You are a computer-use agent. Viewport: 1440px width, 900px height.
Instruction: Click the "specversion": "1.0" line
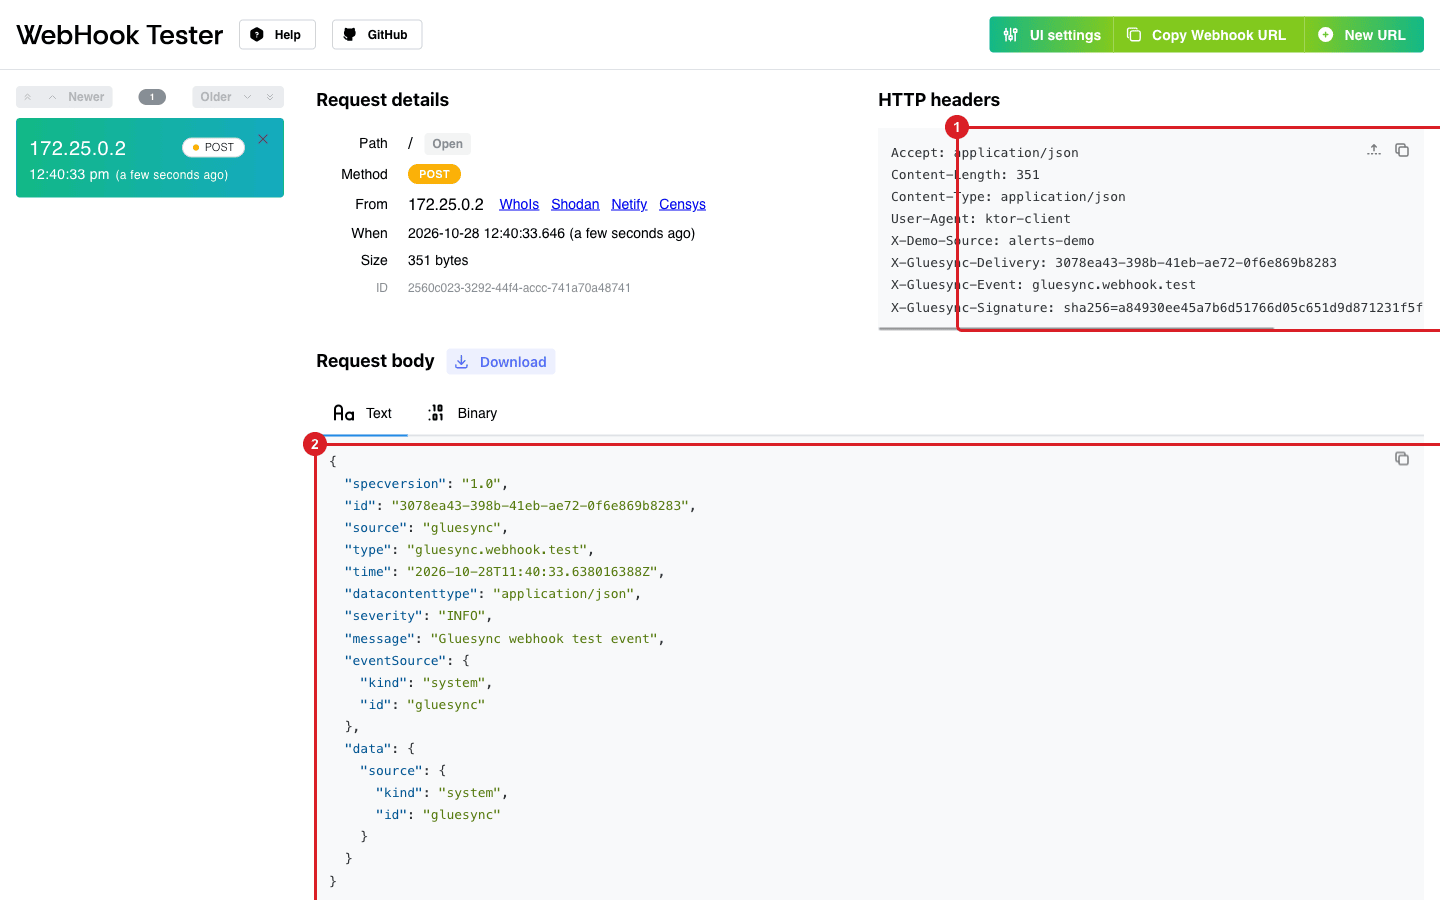click(x=426, y=484)
